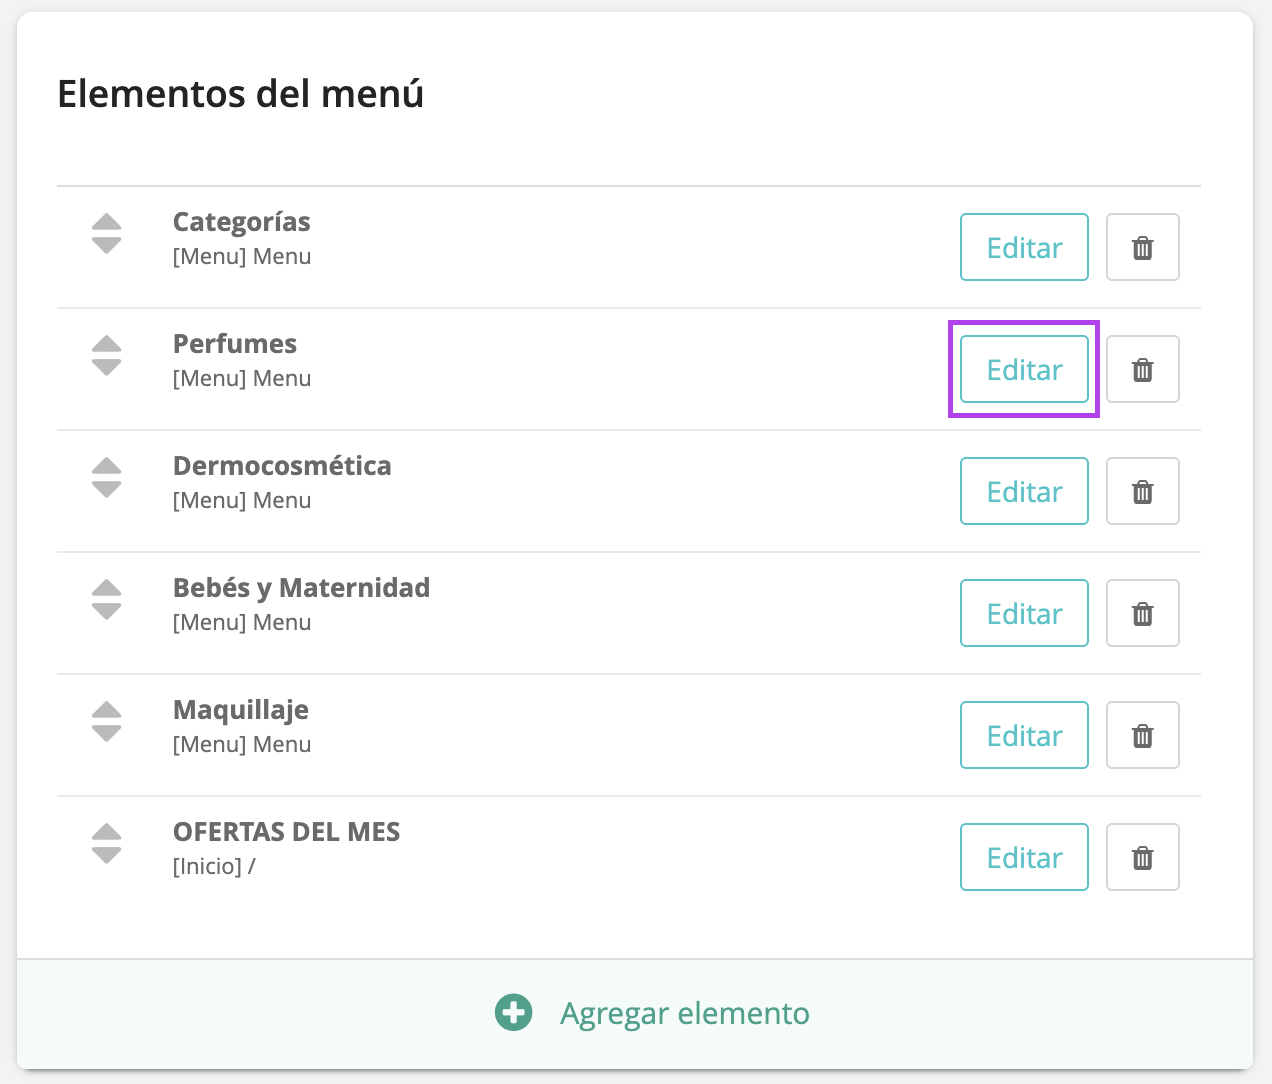Click trash icon for Perfumes
This screenshot has height=1084, width=1272.
pos(1142,369)
